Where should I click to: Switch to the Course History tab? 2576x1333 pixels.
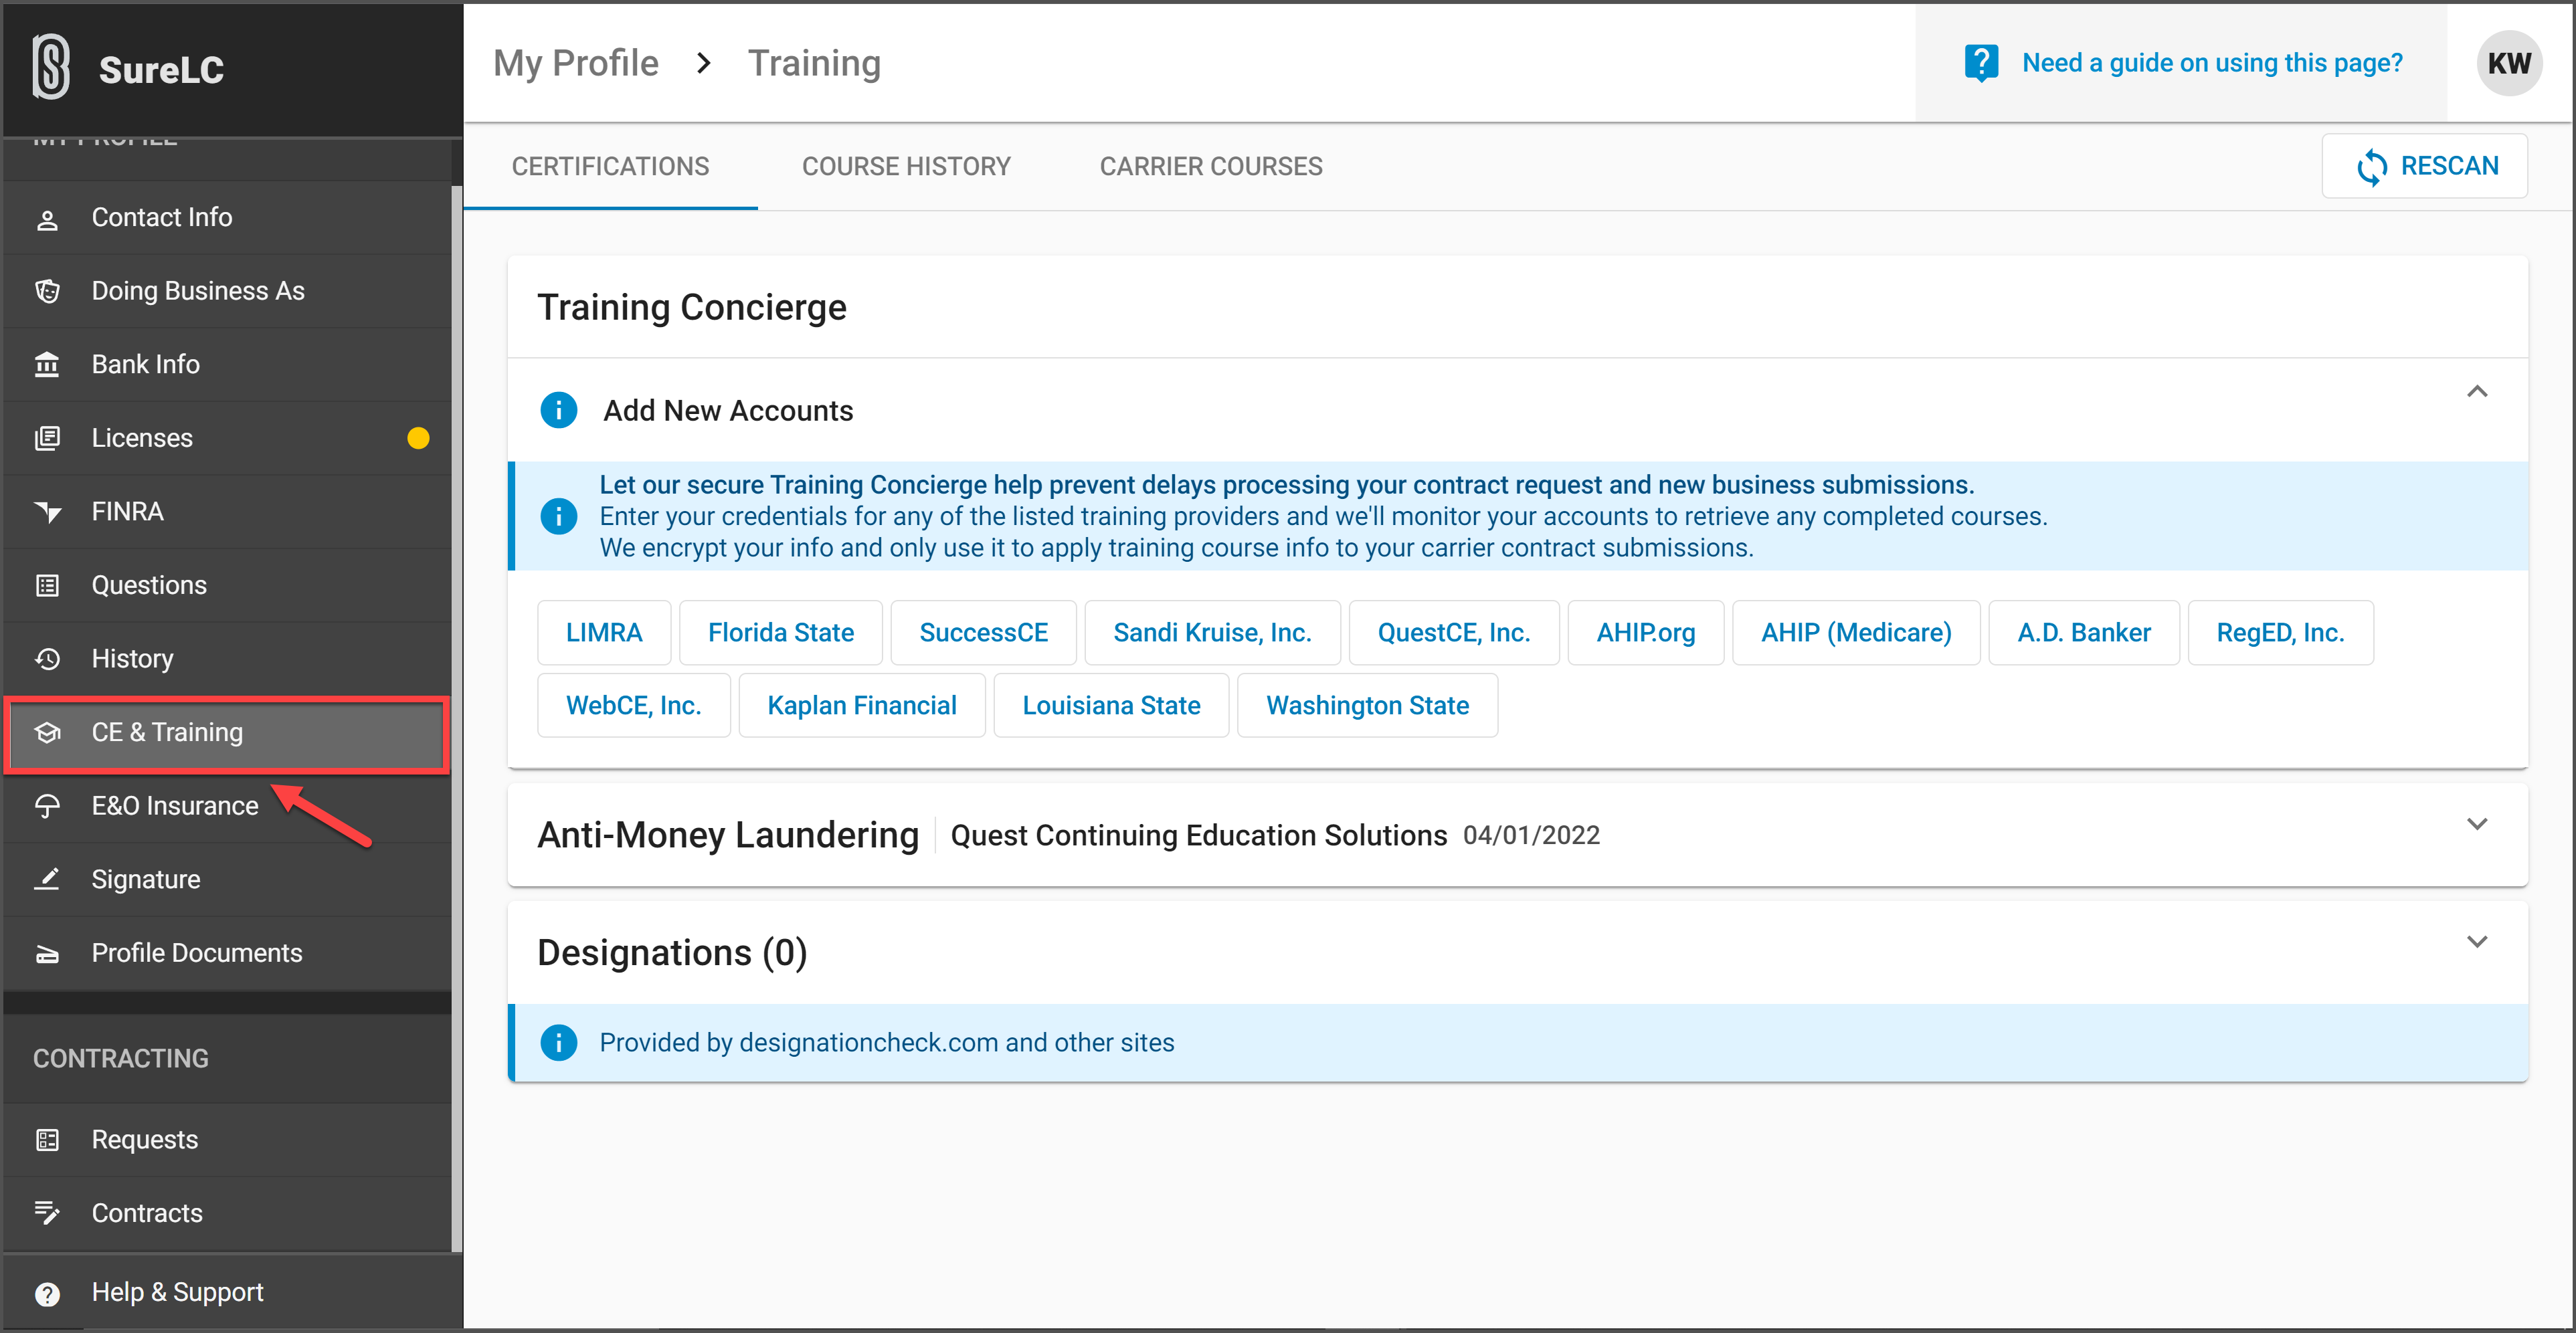click(x=906, y=166)
